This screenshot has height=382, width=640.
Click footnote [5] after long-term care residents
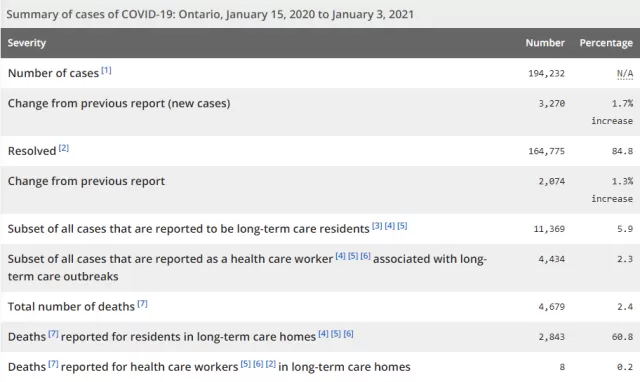[402, 226]
